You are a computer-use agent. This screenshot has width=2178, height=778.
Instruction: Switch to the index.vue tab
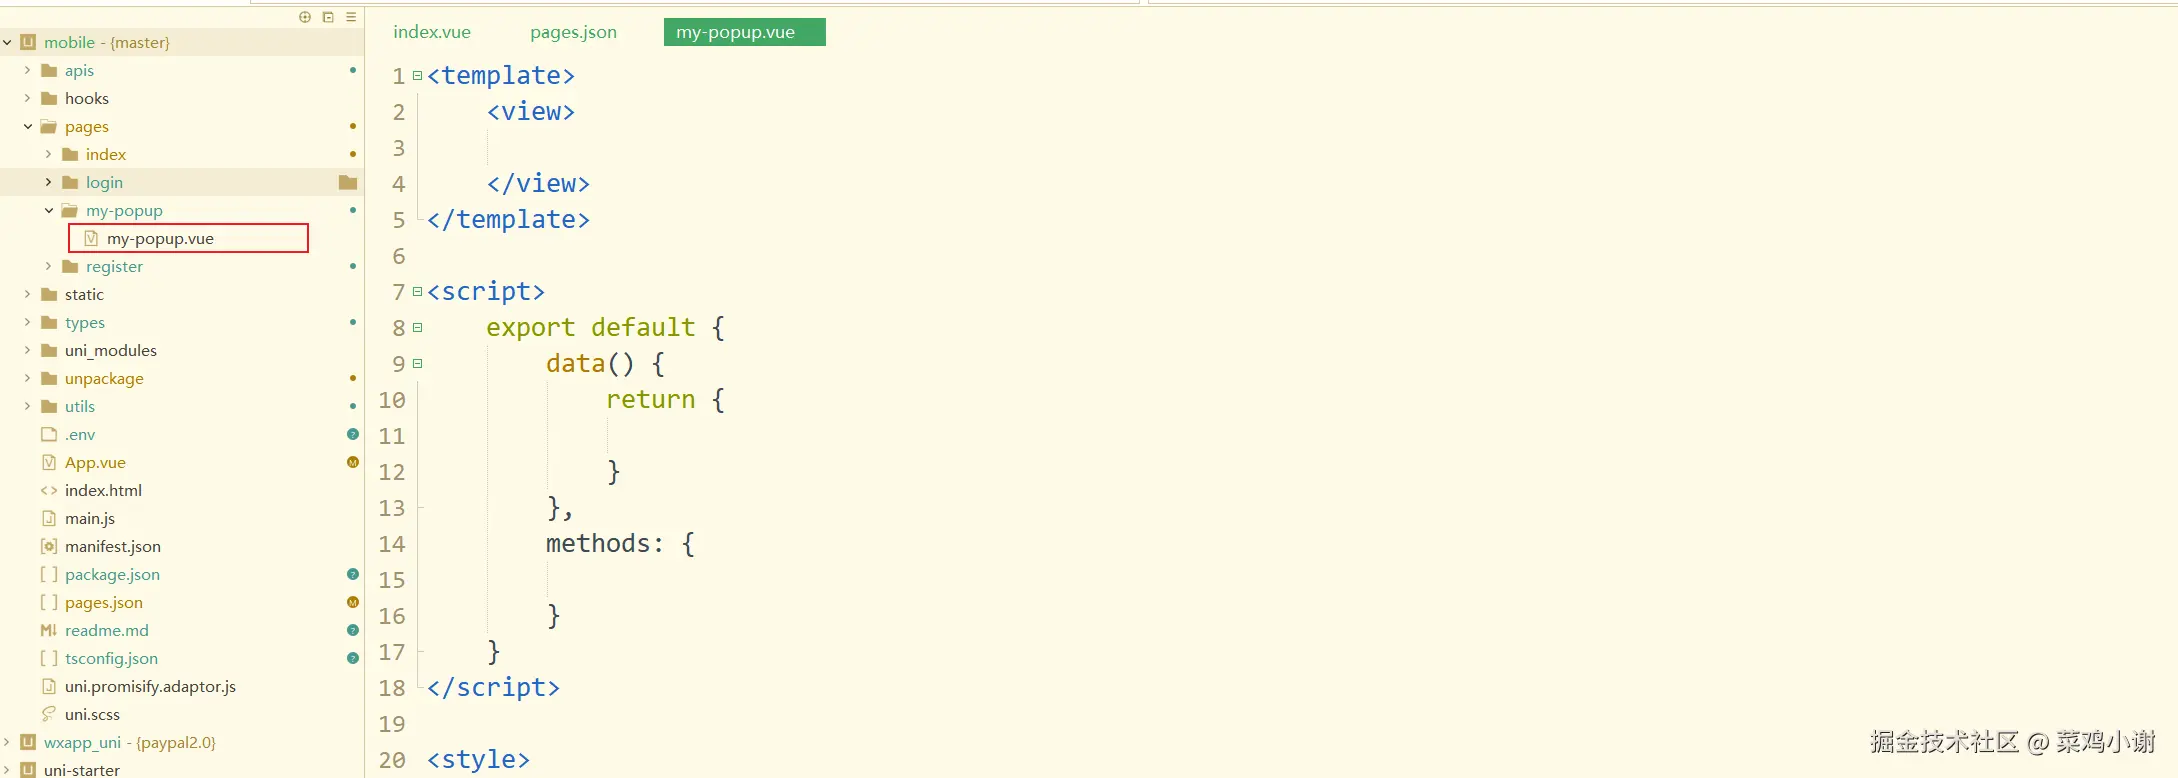coord(431,32)
